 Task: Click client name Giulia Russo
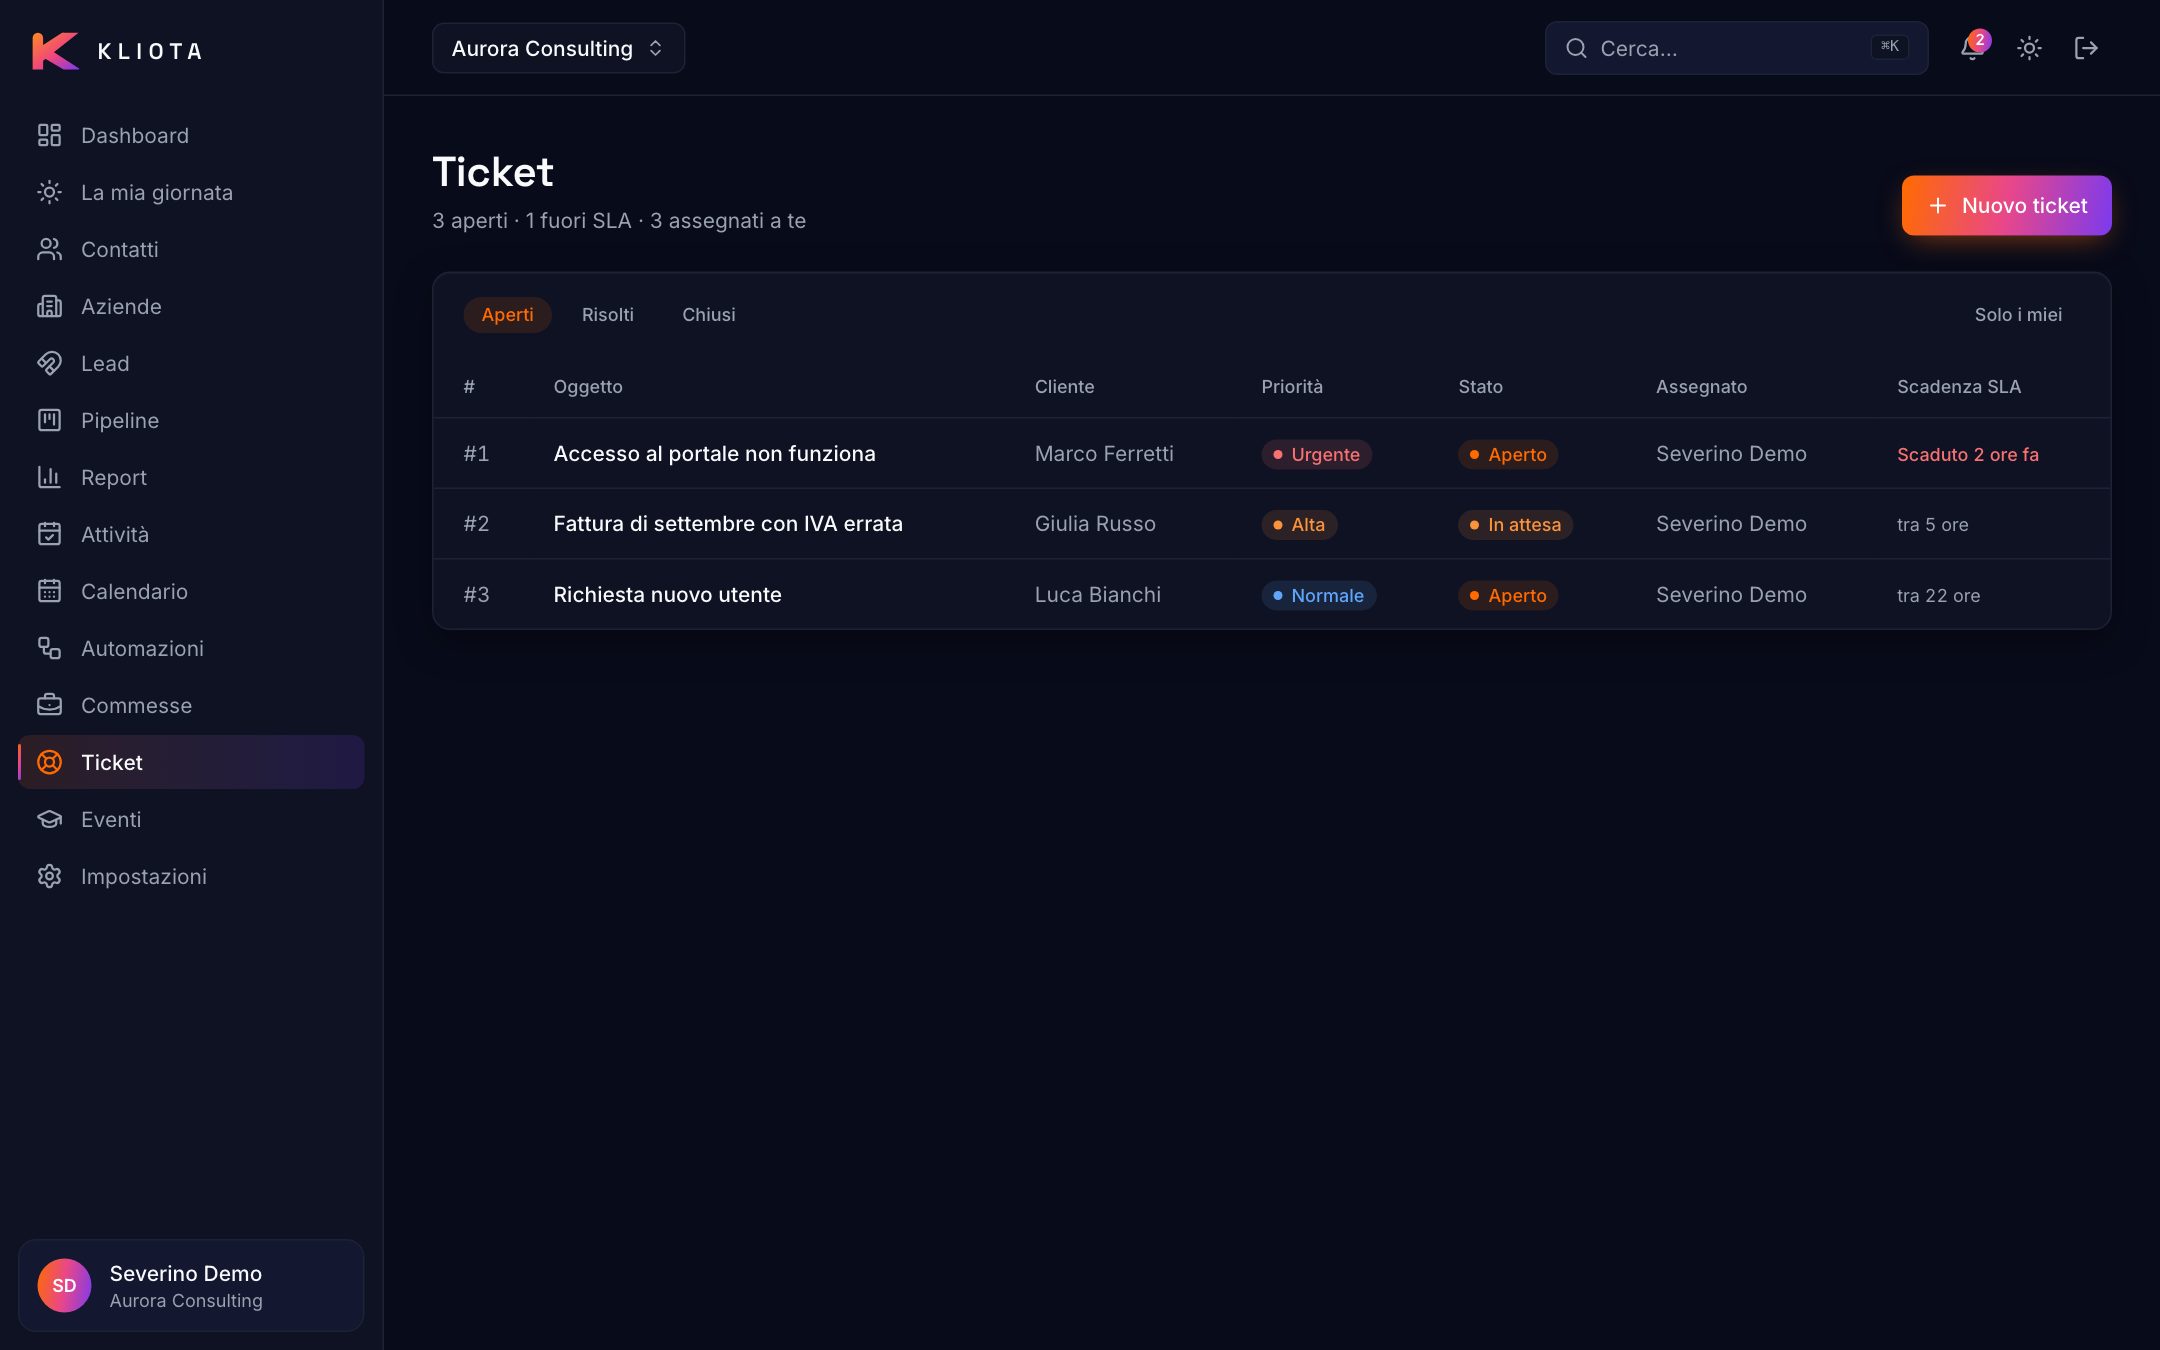pyautogui.click(x=1095, y=523)
